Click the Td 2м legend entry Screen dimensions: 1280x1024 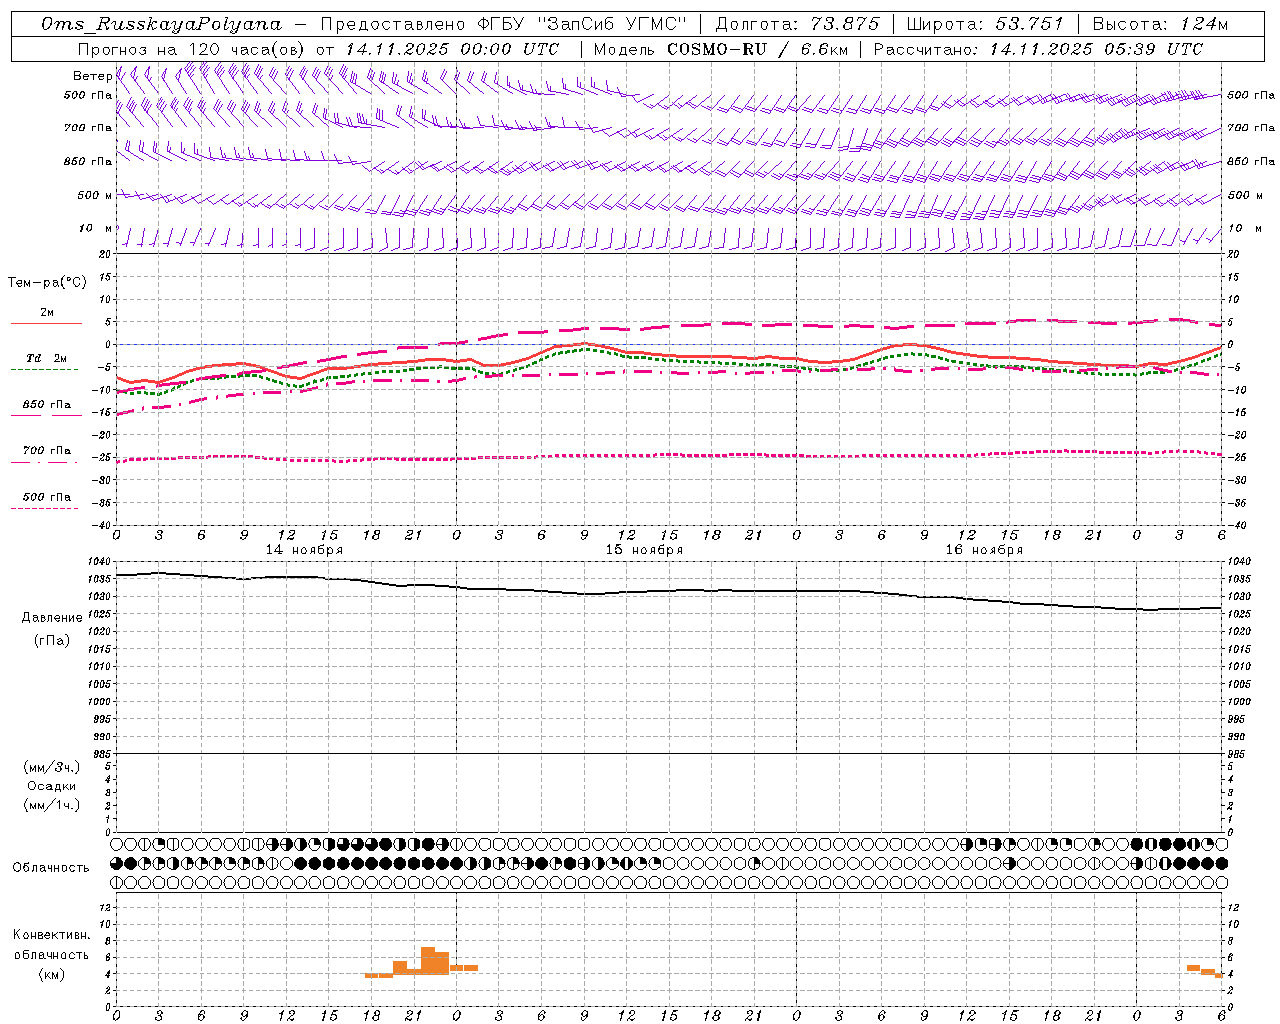(47, 358)
